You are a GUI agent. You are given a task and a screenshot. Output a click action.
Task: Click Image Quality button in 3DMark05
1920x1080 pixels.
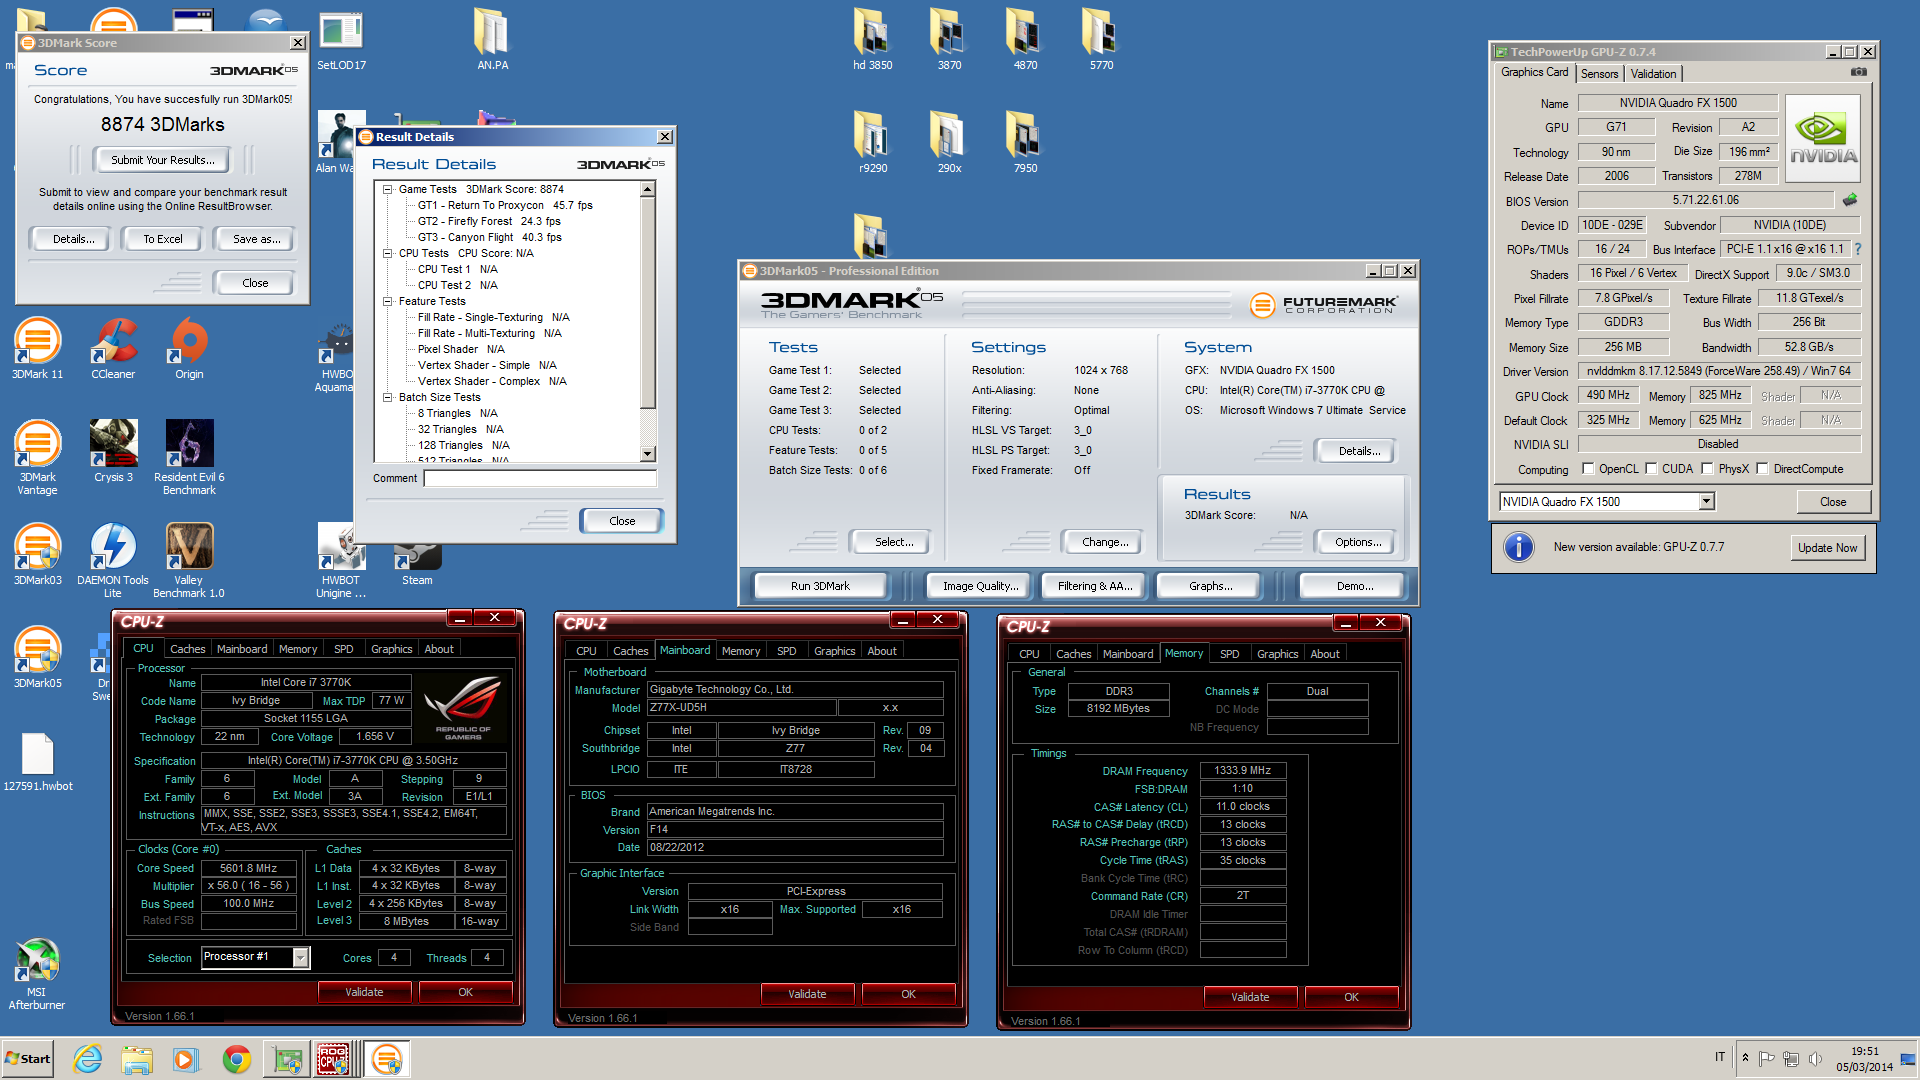point(980,586)
